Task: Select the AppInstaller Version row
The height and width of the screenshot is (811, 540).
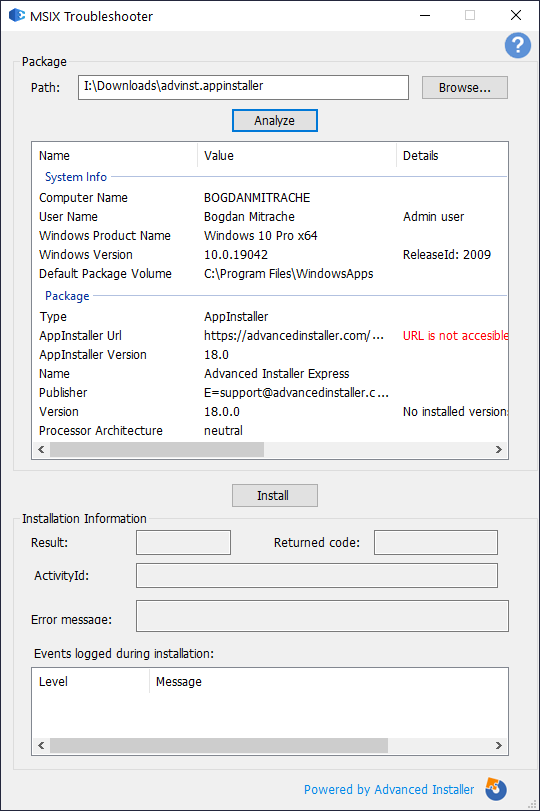Action: pyautogui.click(x=270, y=355)
